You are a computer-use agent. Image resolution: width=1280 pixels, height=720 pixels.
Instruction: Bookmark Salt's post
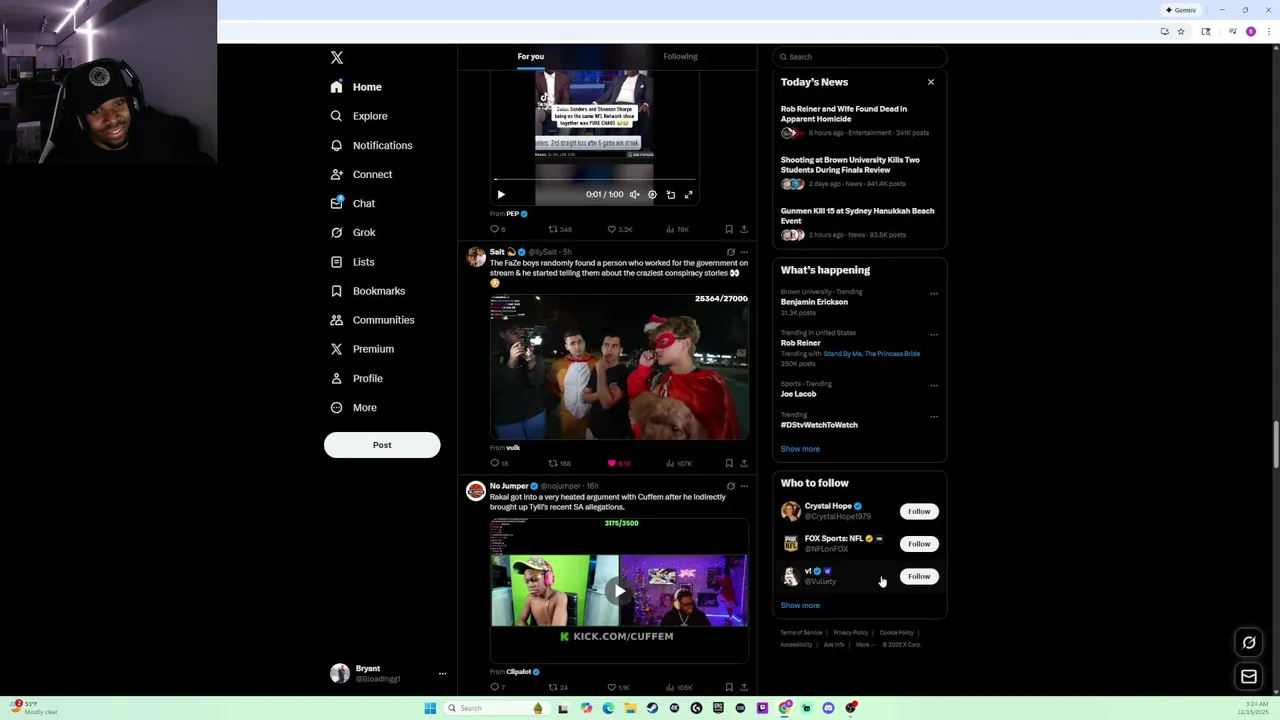click(x=729, y=463)
